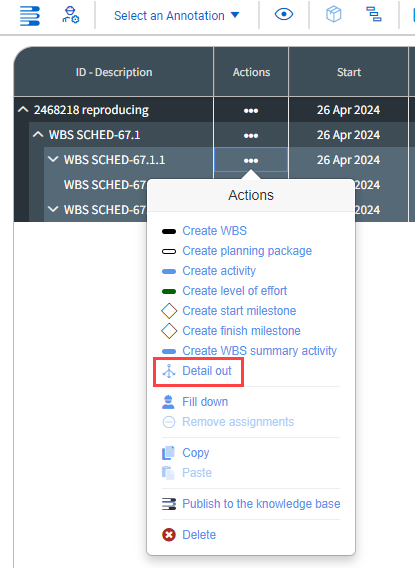Collapse the 2468218 reproducing row
The width and height of the screenshot is (415, 568).
23,109
